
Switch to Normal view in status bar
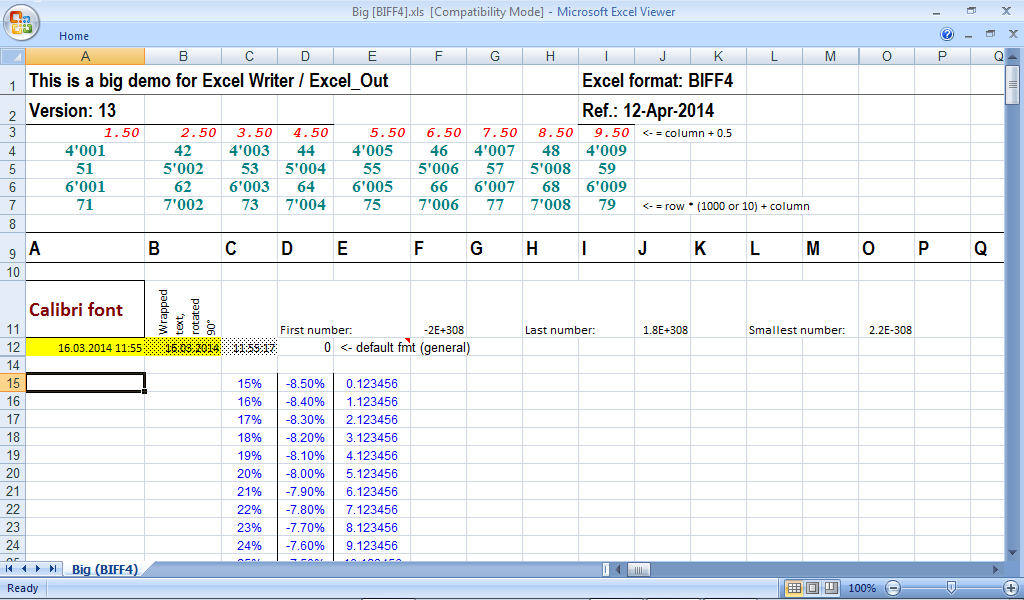click(x=794, y=588)
